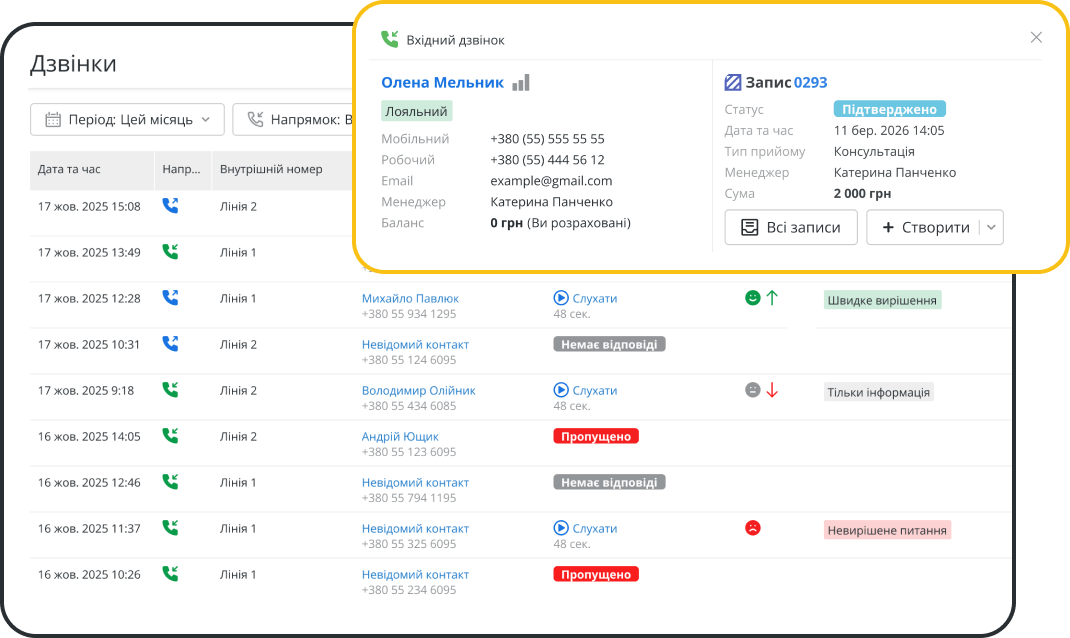This screenshot has height=638, width=1070.
Task: Click the Консультація appointment type value
Action: click(x=874, y=151)
